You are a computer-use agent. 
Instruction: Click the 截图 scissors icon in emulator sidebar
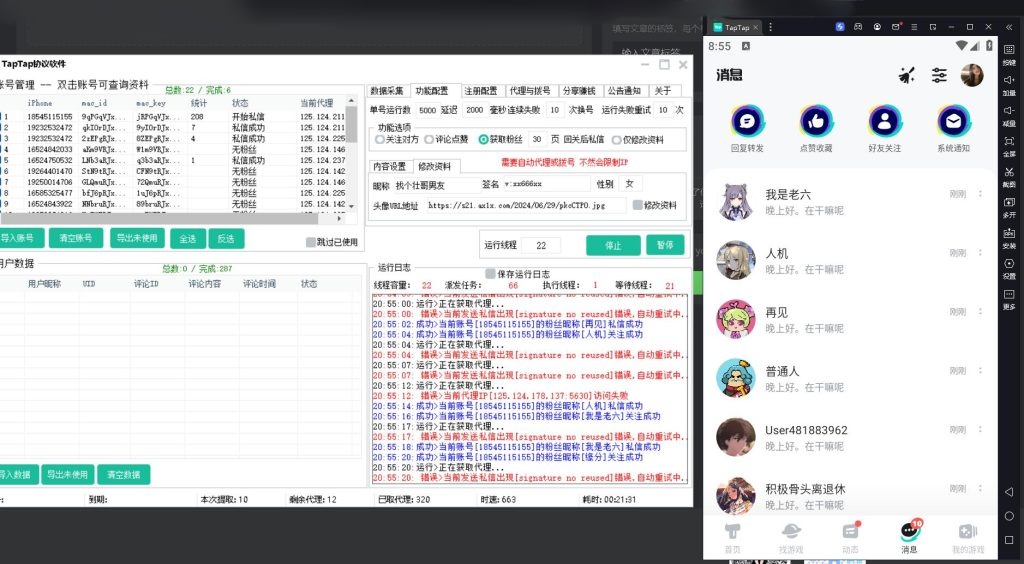[x=1009, y=172]
